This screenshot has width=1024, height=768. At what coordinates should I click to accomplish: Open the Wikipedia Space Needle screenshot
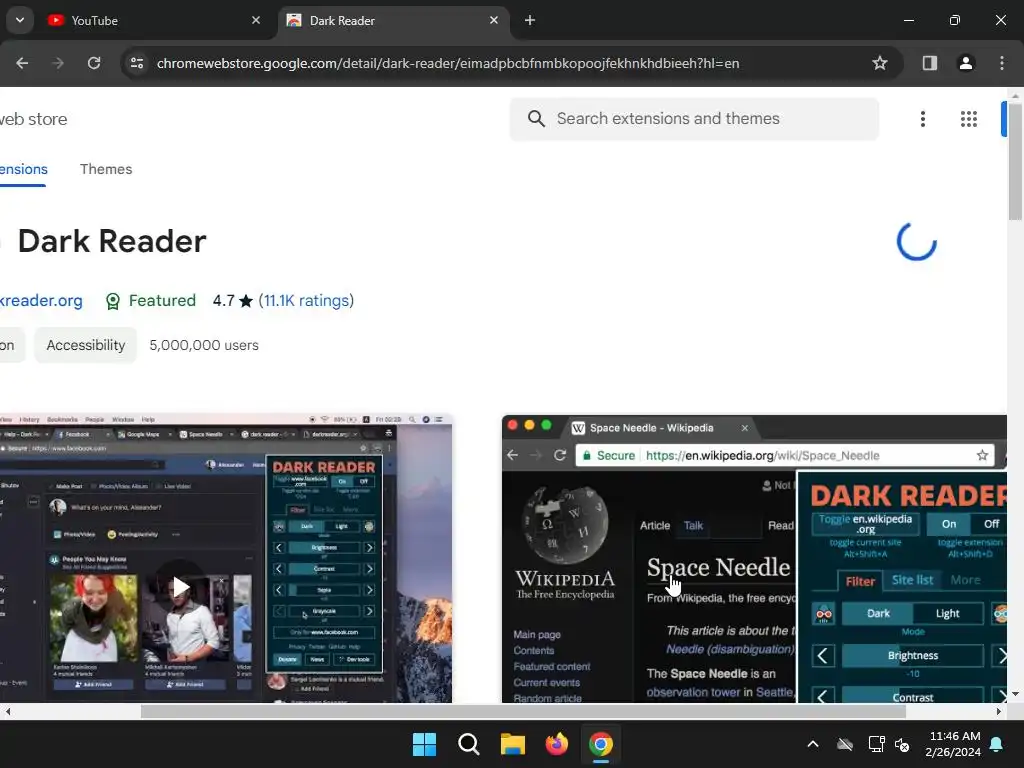pyautogui.click(x=754, y=559)
